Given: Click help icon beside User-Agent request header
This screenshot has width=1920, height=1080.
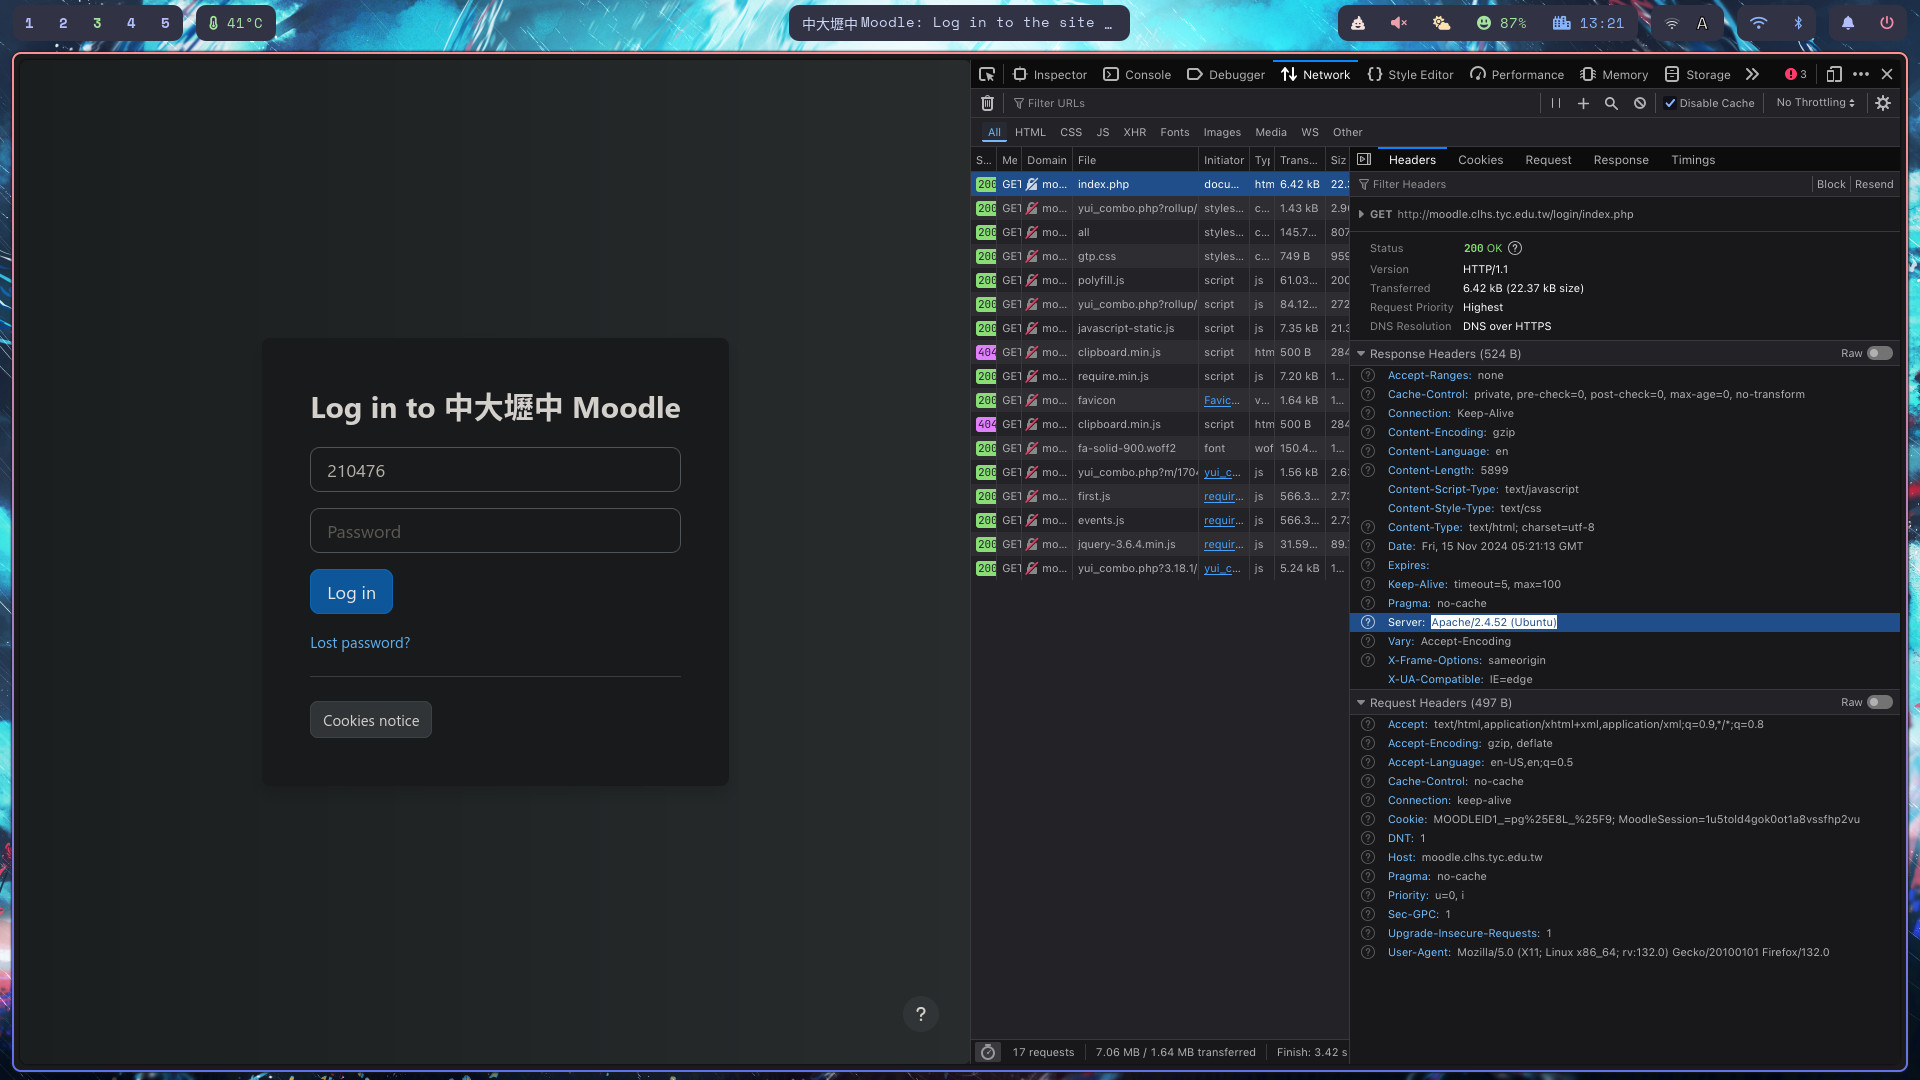Looking at the screenshot, I should [x=1368, y=952].
